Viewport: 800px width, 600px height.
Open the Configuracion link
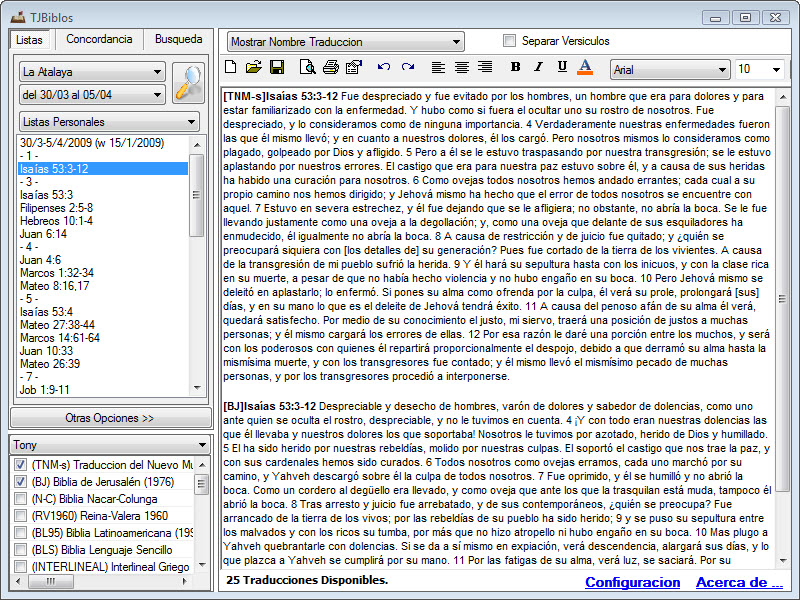coord(633,582)
